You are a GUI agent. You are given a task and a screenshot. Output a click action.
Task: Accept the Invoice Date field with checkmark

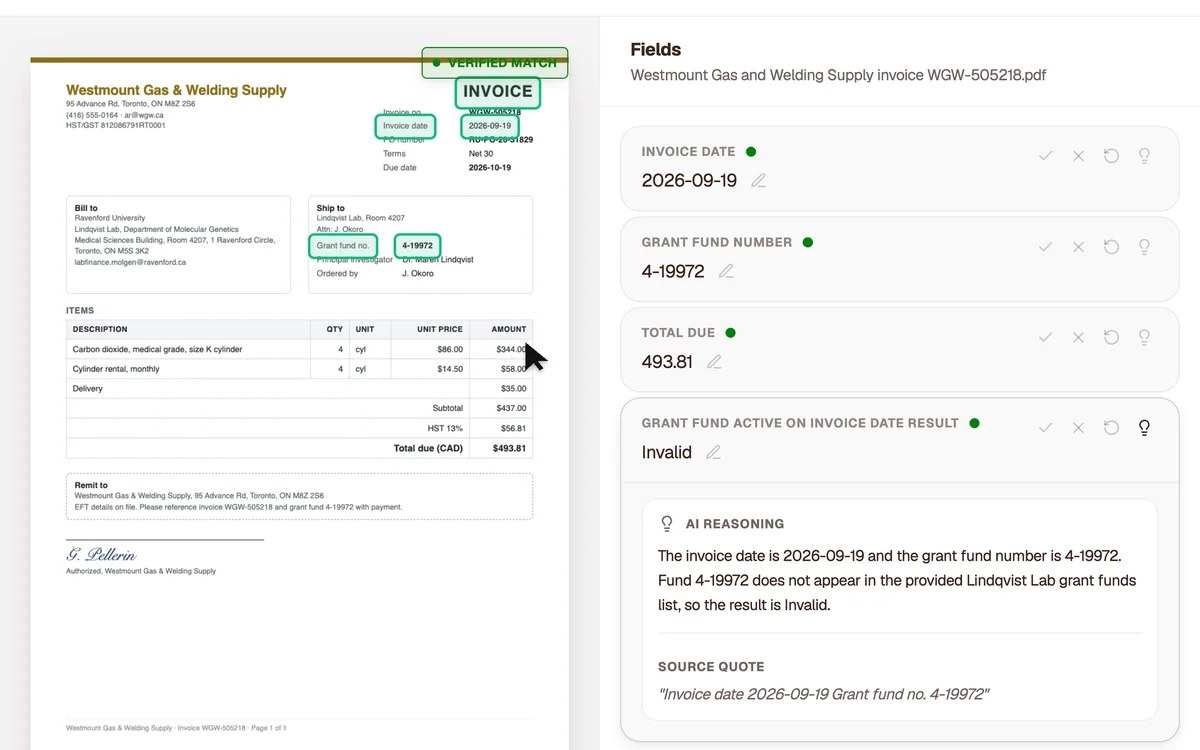(1045, 156)
